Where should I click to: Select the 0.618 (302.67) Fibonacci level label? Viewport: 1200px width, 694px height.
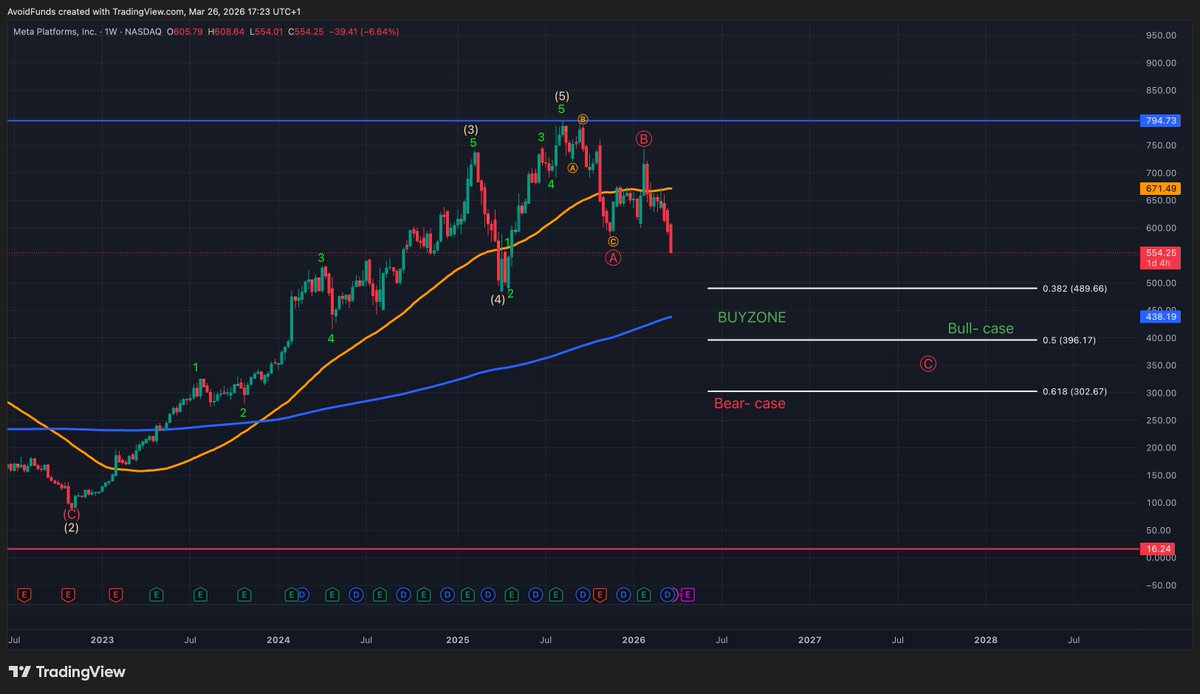click(x=1075, y=391)
